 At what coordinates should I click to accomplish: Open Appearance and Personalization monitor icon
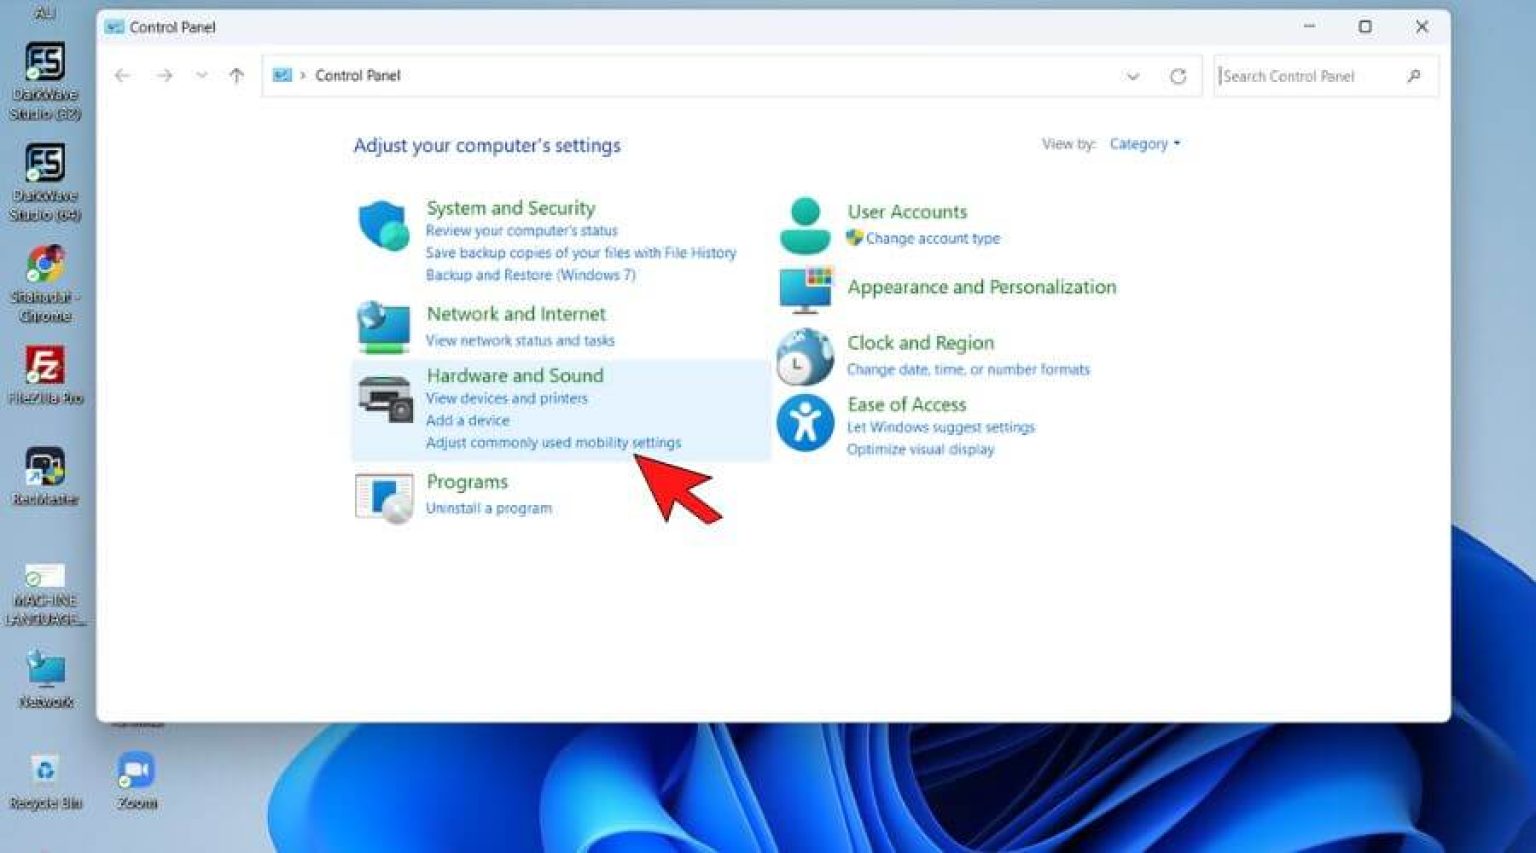805,289
